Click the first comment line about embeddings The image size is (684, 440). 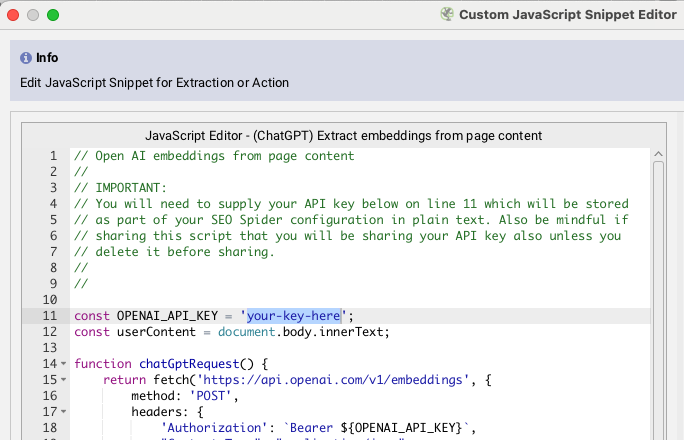click(213, 156)
